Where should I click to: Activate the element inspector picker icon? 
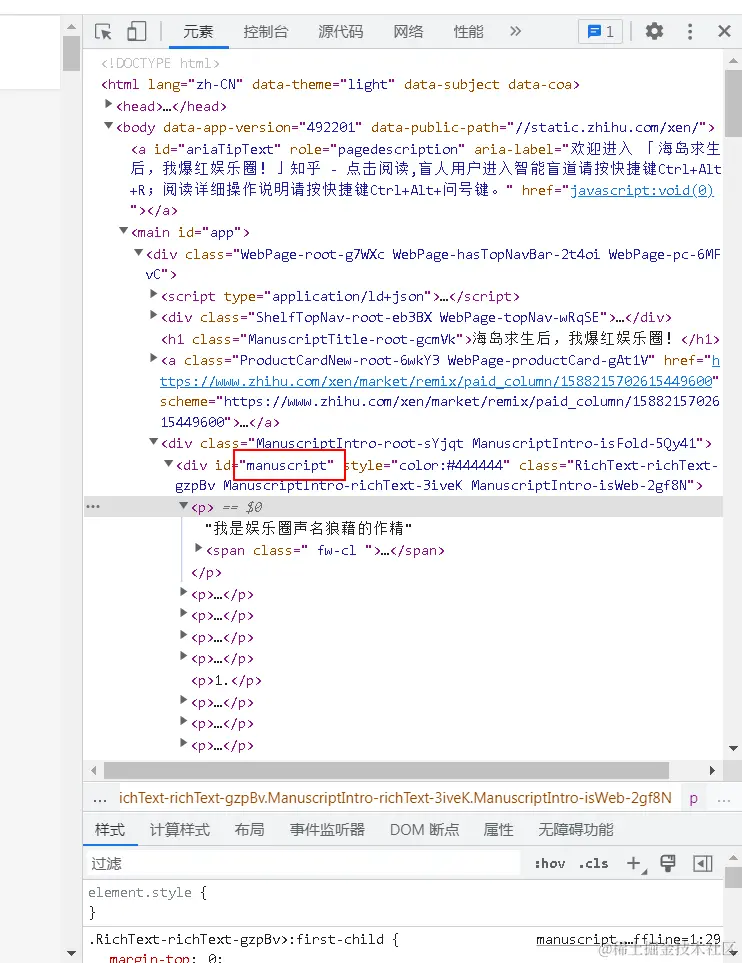coord(103,31)
